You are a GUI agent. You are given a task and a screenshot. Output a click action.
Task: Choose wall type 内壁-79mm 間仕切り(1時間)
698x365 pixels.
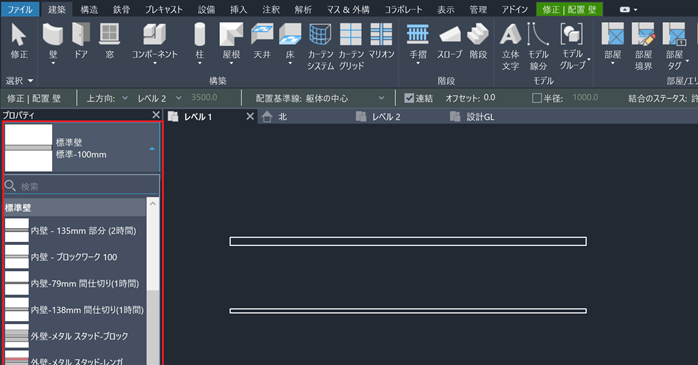74,283
